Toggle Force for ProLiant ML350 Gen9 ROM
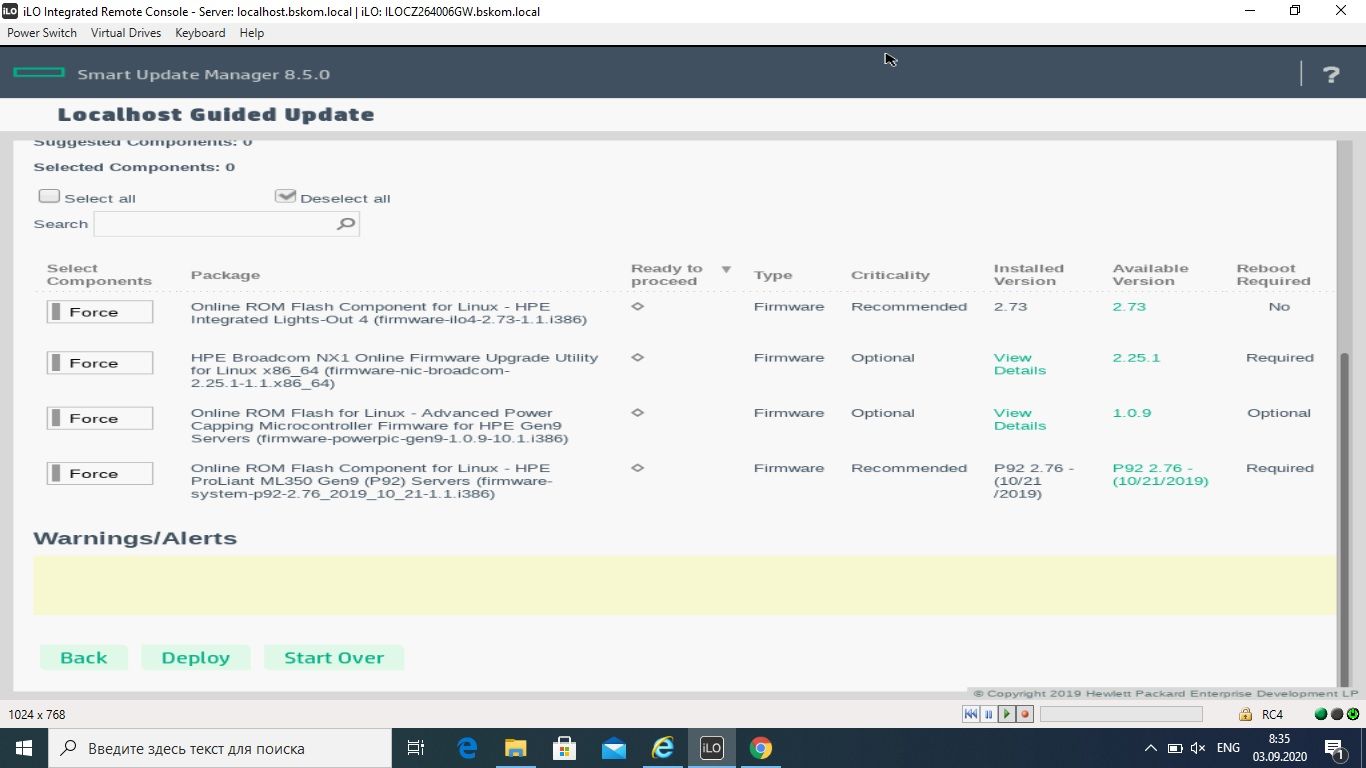Image resolution: width=1366 pixels, height=768 pixels. click(x=100, y=473)
